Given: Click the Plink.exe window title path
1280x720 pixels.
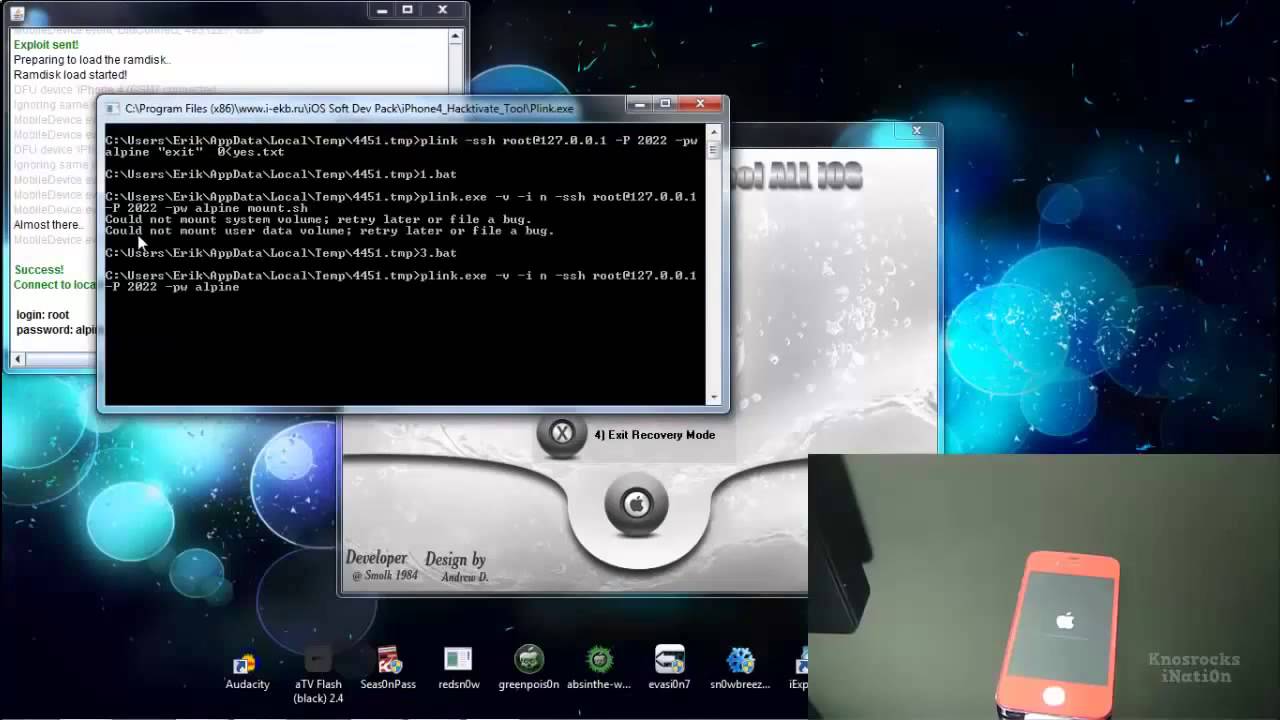Looking at the screenshot, I should 349,109.
